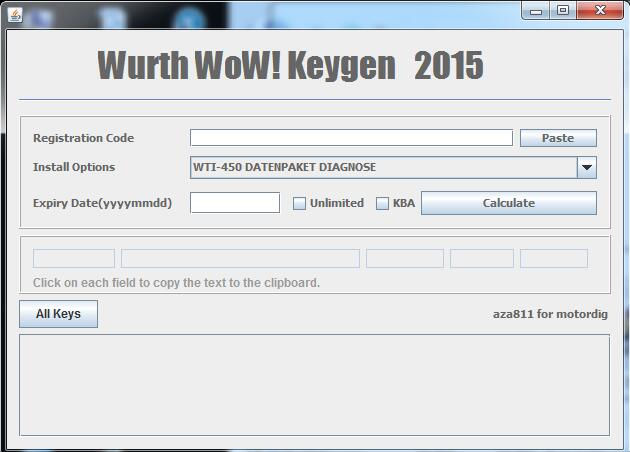
Task: Click the widest output key field
Action: (240, 258)
